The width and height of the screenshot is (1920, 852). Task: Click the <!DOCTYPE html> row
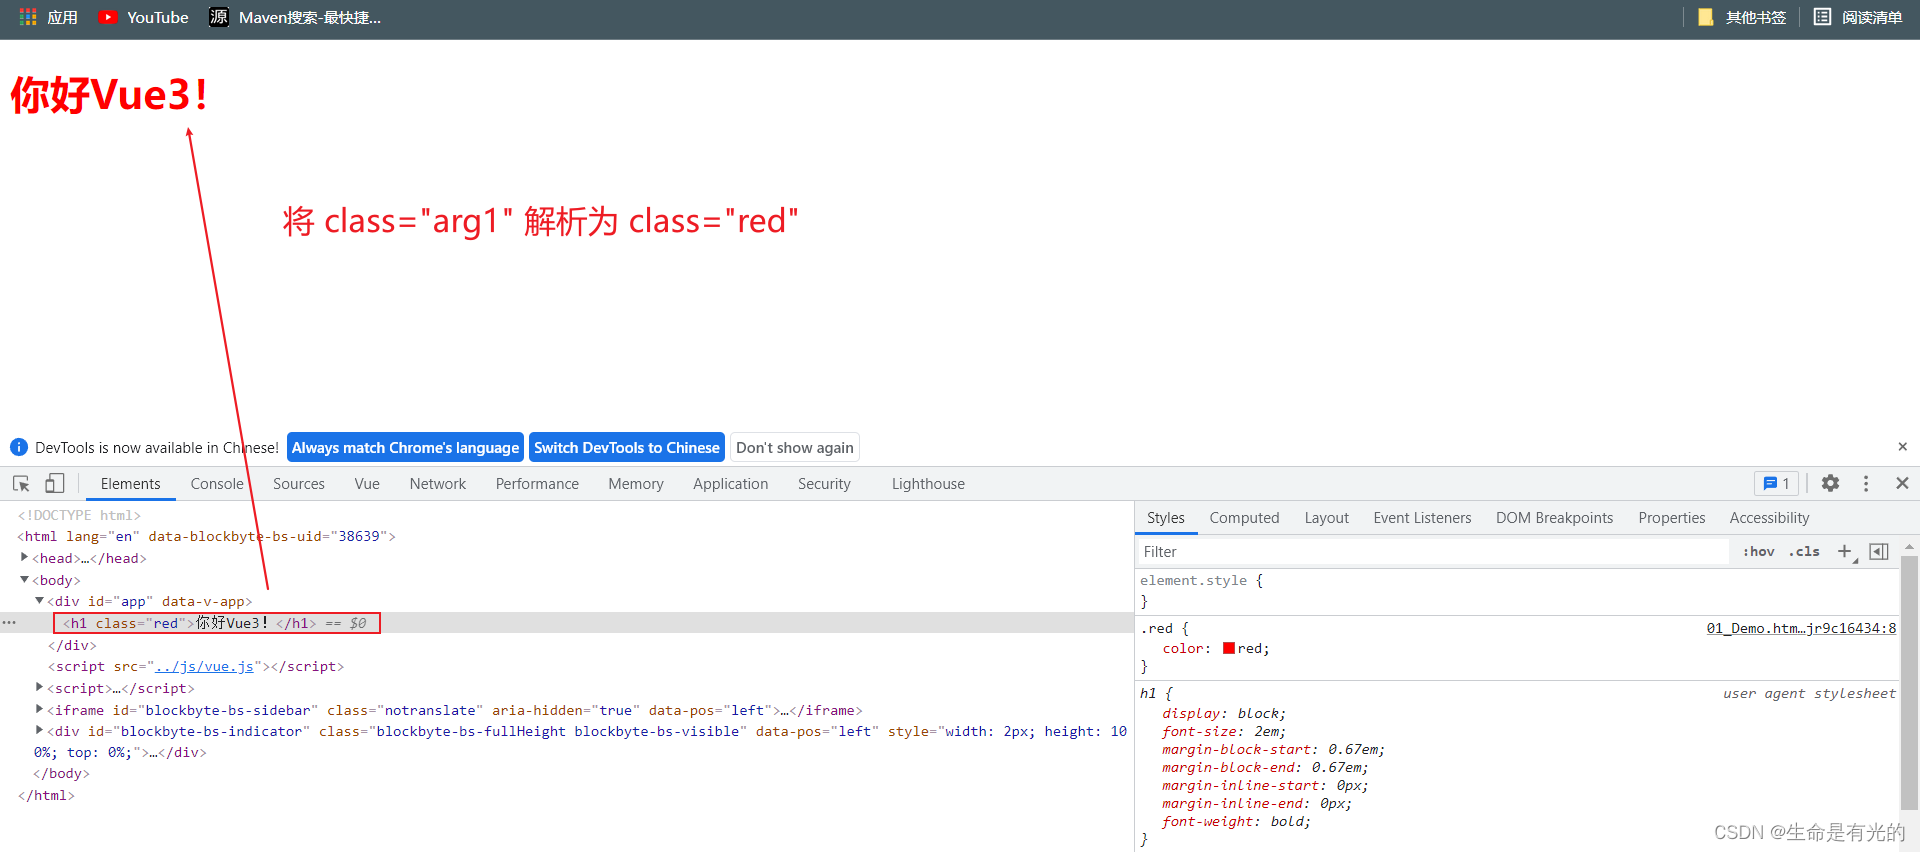(79, 515)
